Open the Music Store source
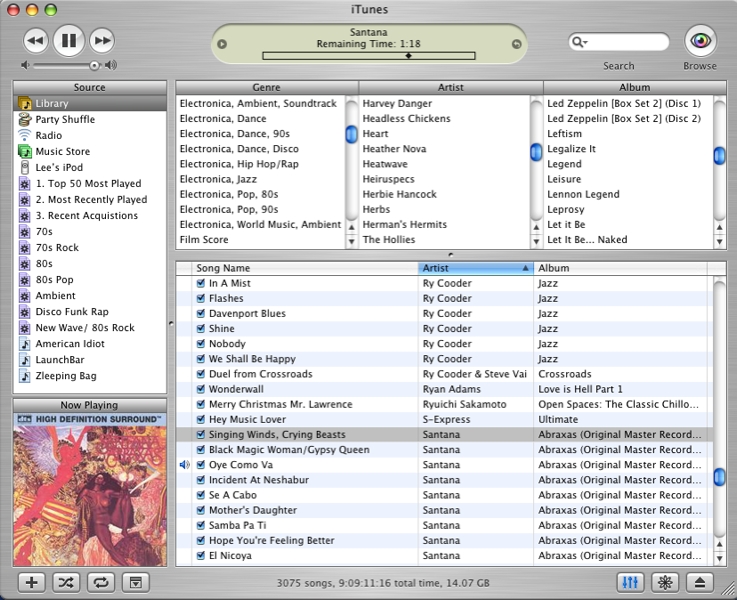The height and width of the screenshot is (600, 737). tap(63, 151)
